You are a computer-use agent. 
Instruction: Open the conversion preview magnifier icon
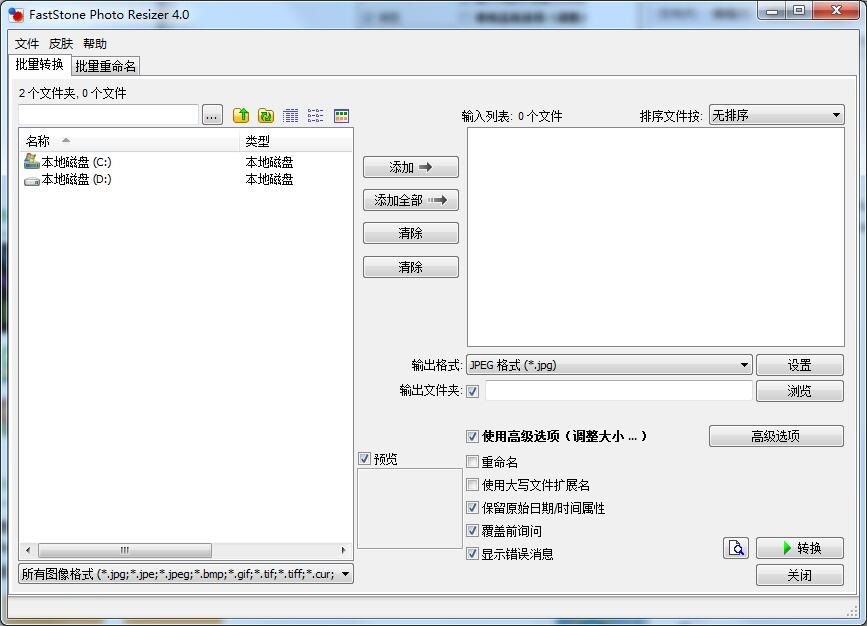coord(736,548)
